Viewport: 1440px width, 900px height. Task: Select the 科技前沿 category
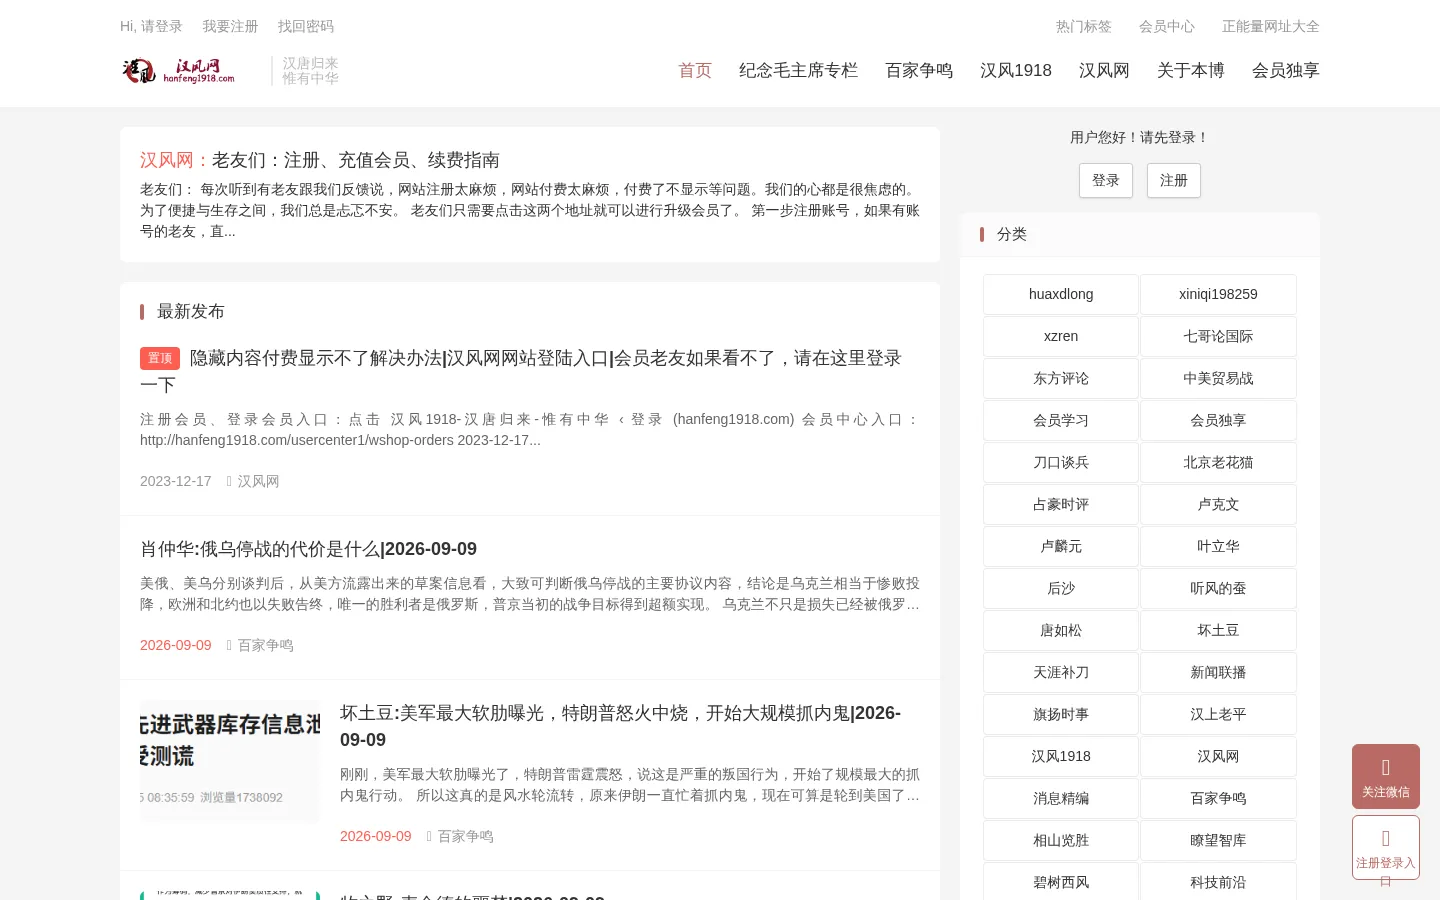pos(1218,881)
